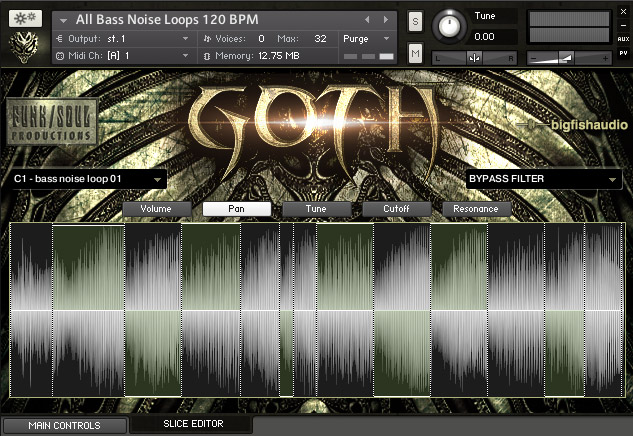
Task: Switch to the SLICE EDITOR tab
Action: (192, 425)
